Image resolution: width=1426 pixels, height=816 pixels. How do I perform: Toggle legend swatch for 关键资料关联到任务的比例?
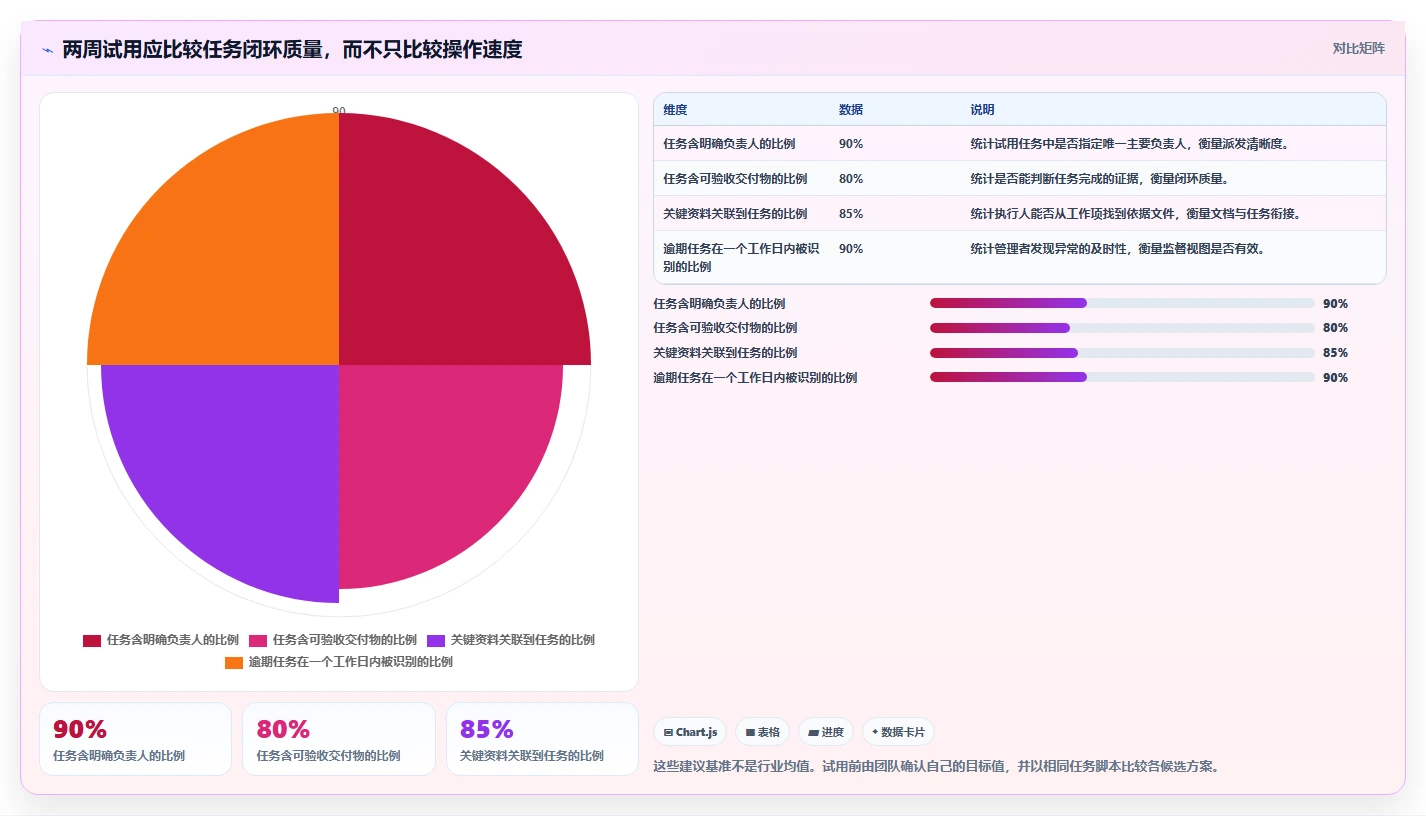pyautogui.click(x=436, y=640)
